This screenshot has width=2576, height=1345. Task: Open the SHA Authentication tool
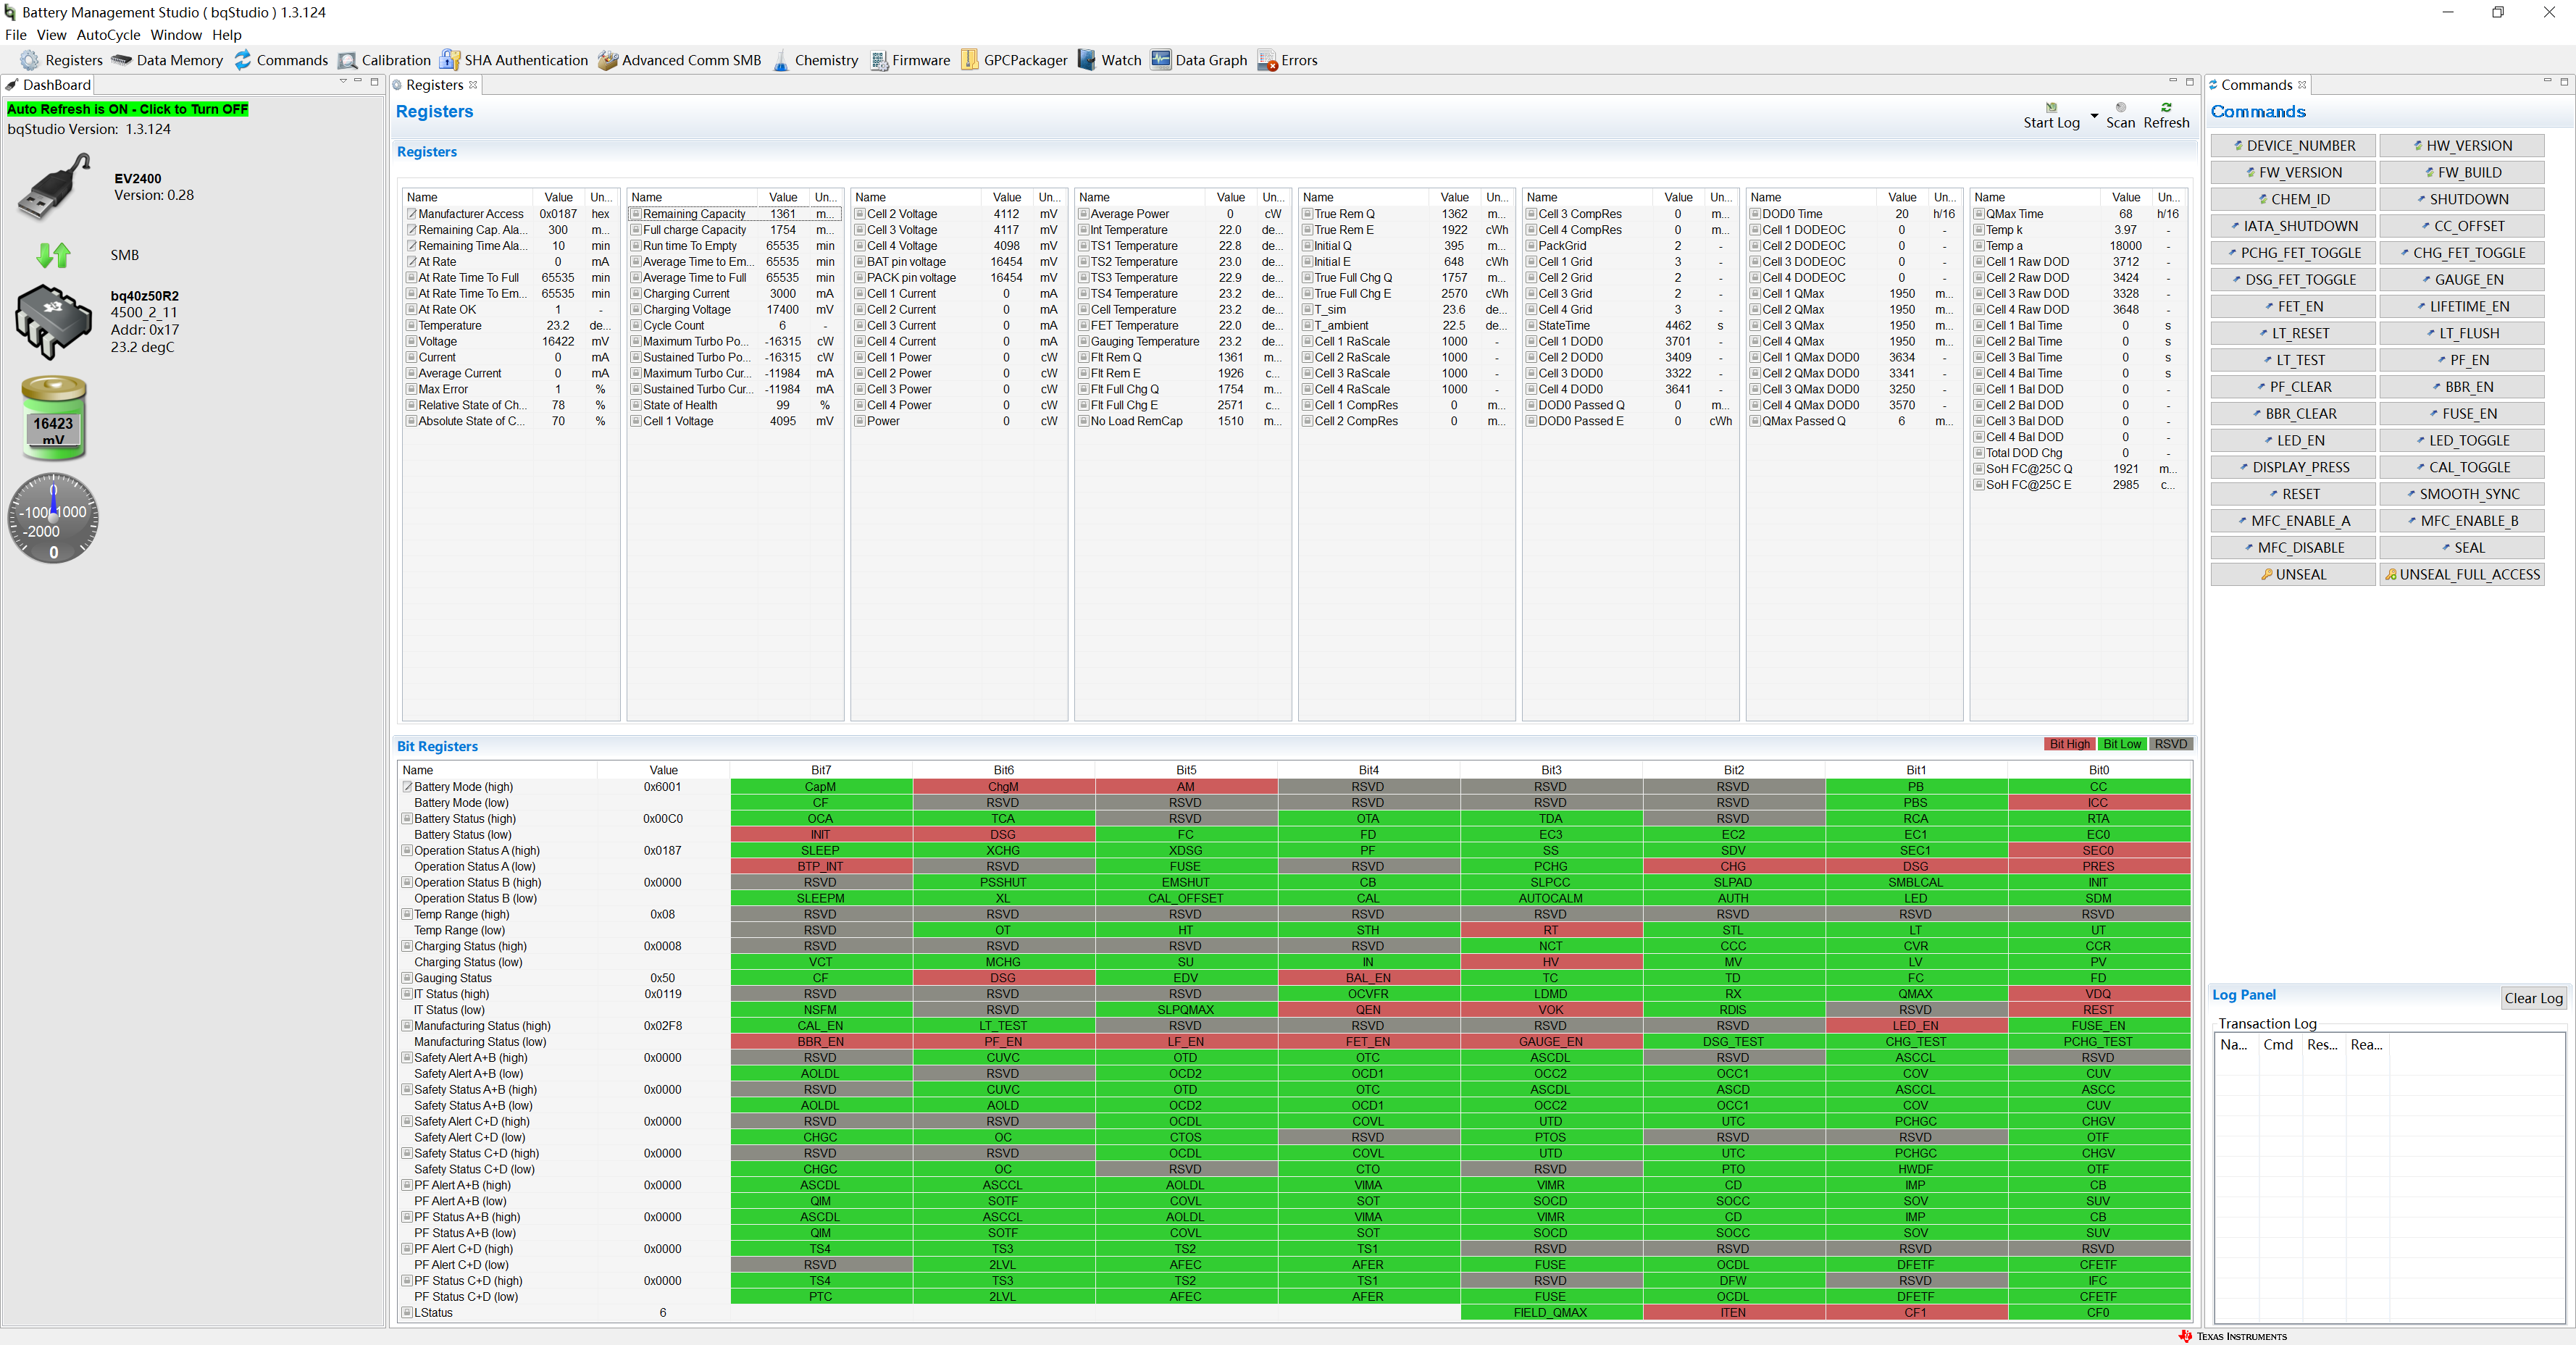(514, 60)
